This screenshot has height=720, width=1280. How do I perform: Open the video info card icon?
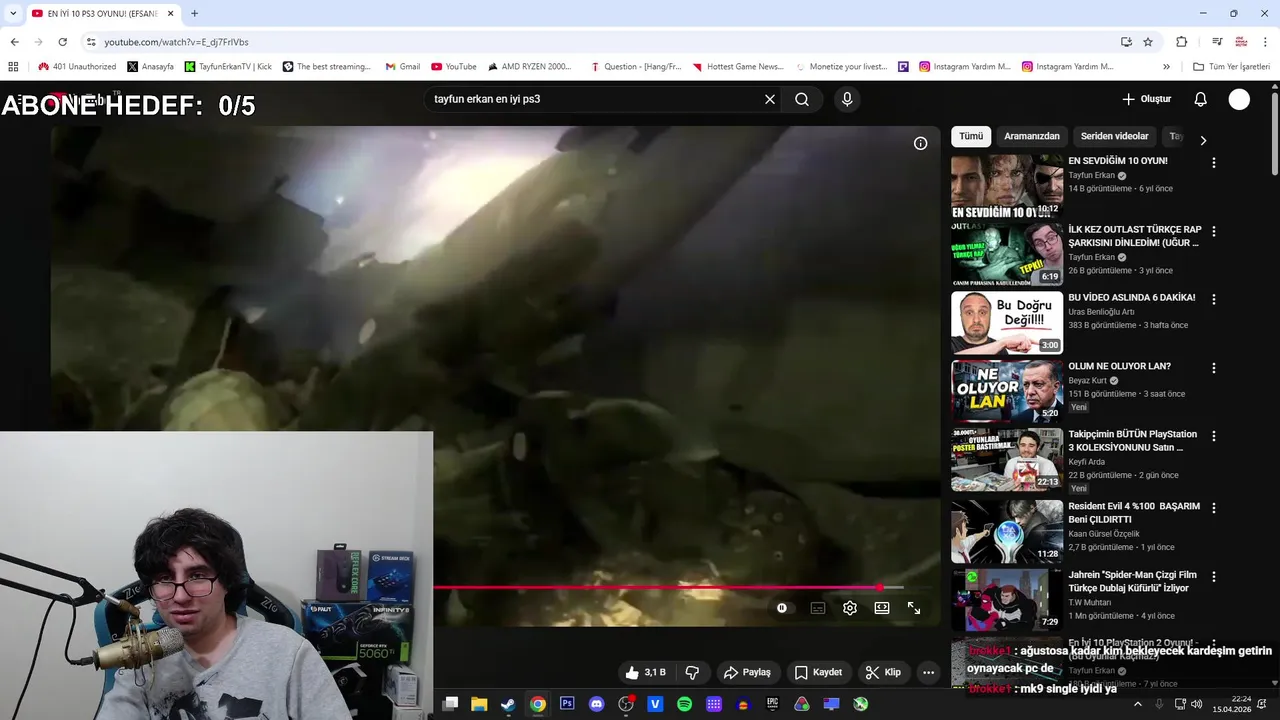click(921, 143)
